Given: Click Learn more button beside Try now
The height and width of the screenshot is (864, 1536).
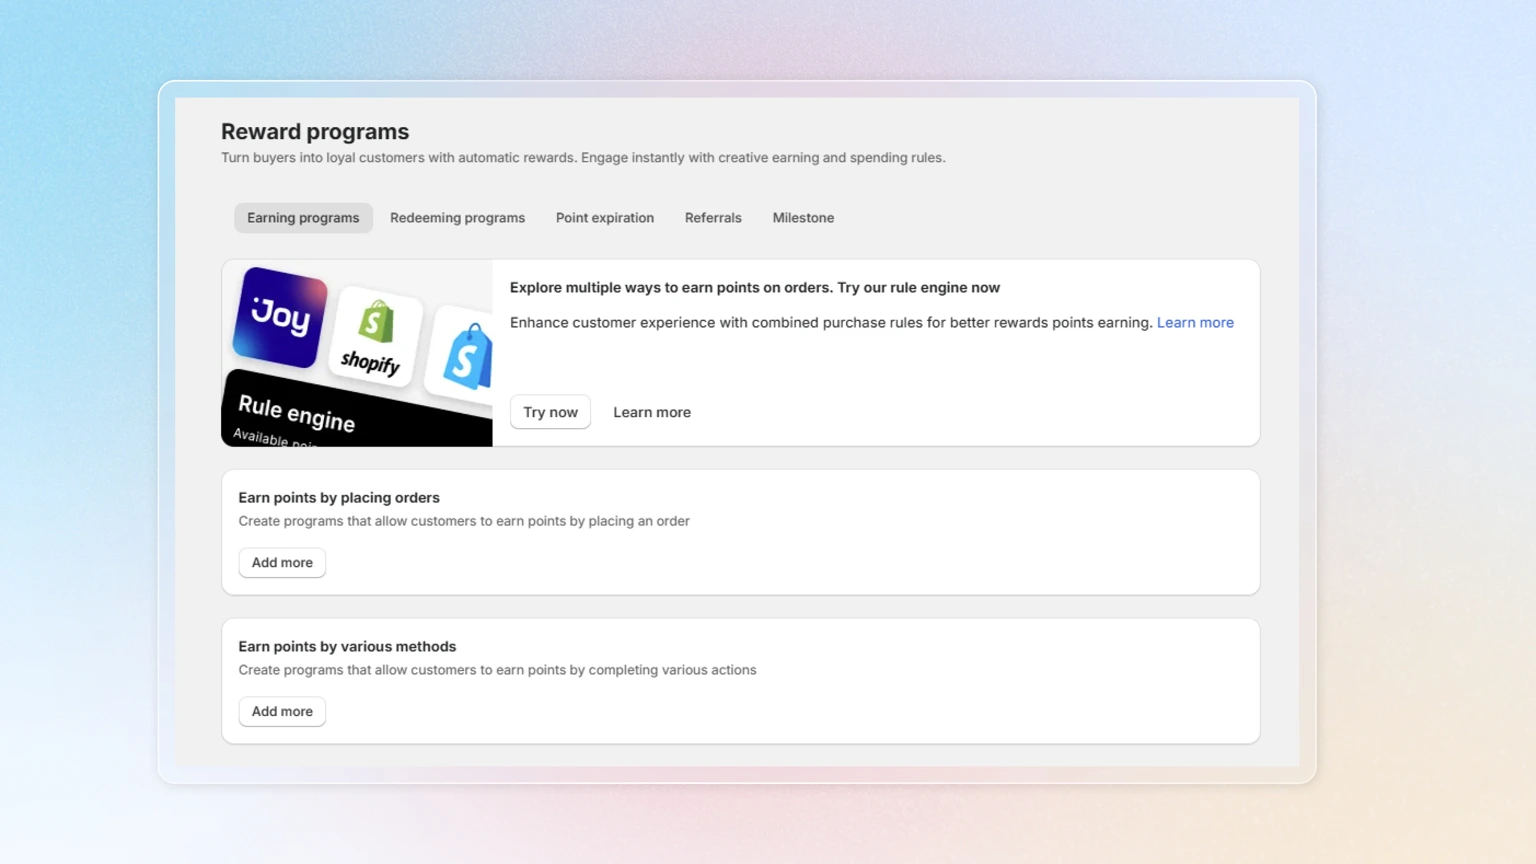Looking at the screenshot, I should point(652,412).
